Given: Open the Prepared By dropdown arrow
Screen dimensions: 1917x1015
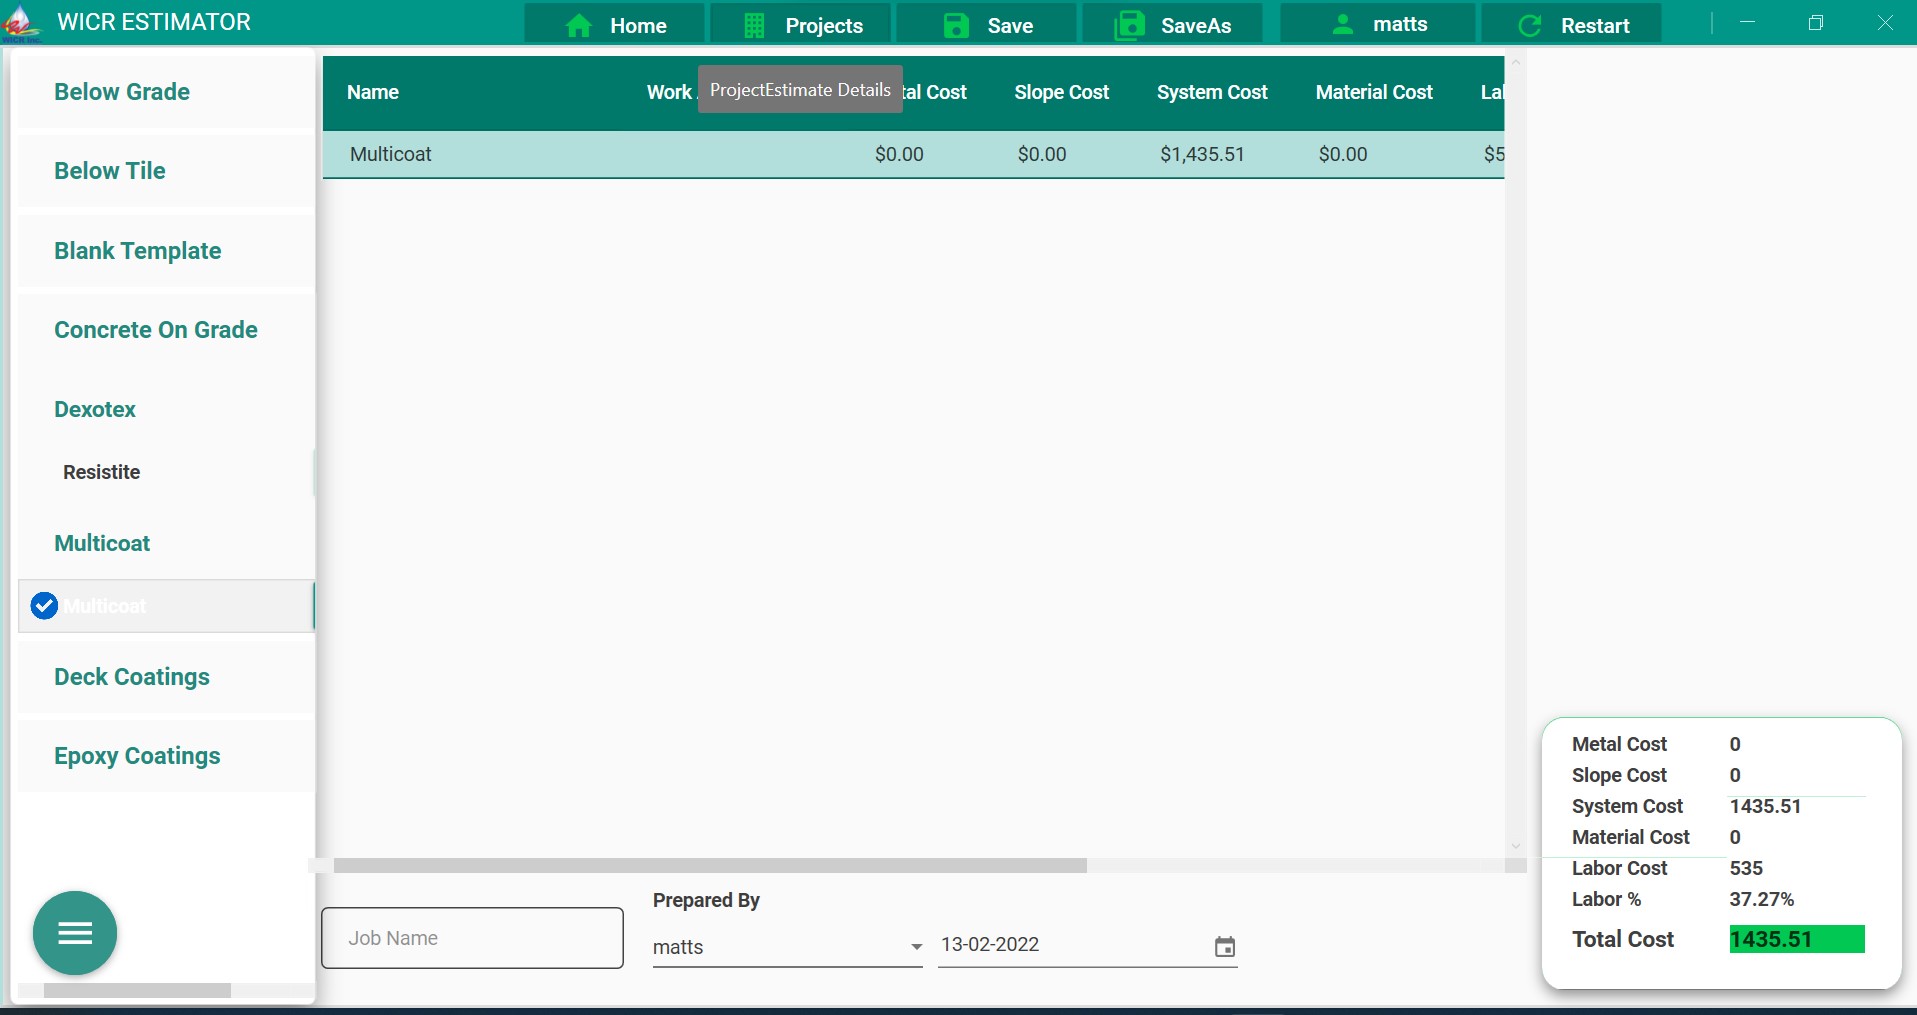Looking at the screenshot, I should [916, 947].
